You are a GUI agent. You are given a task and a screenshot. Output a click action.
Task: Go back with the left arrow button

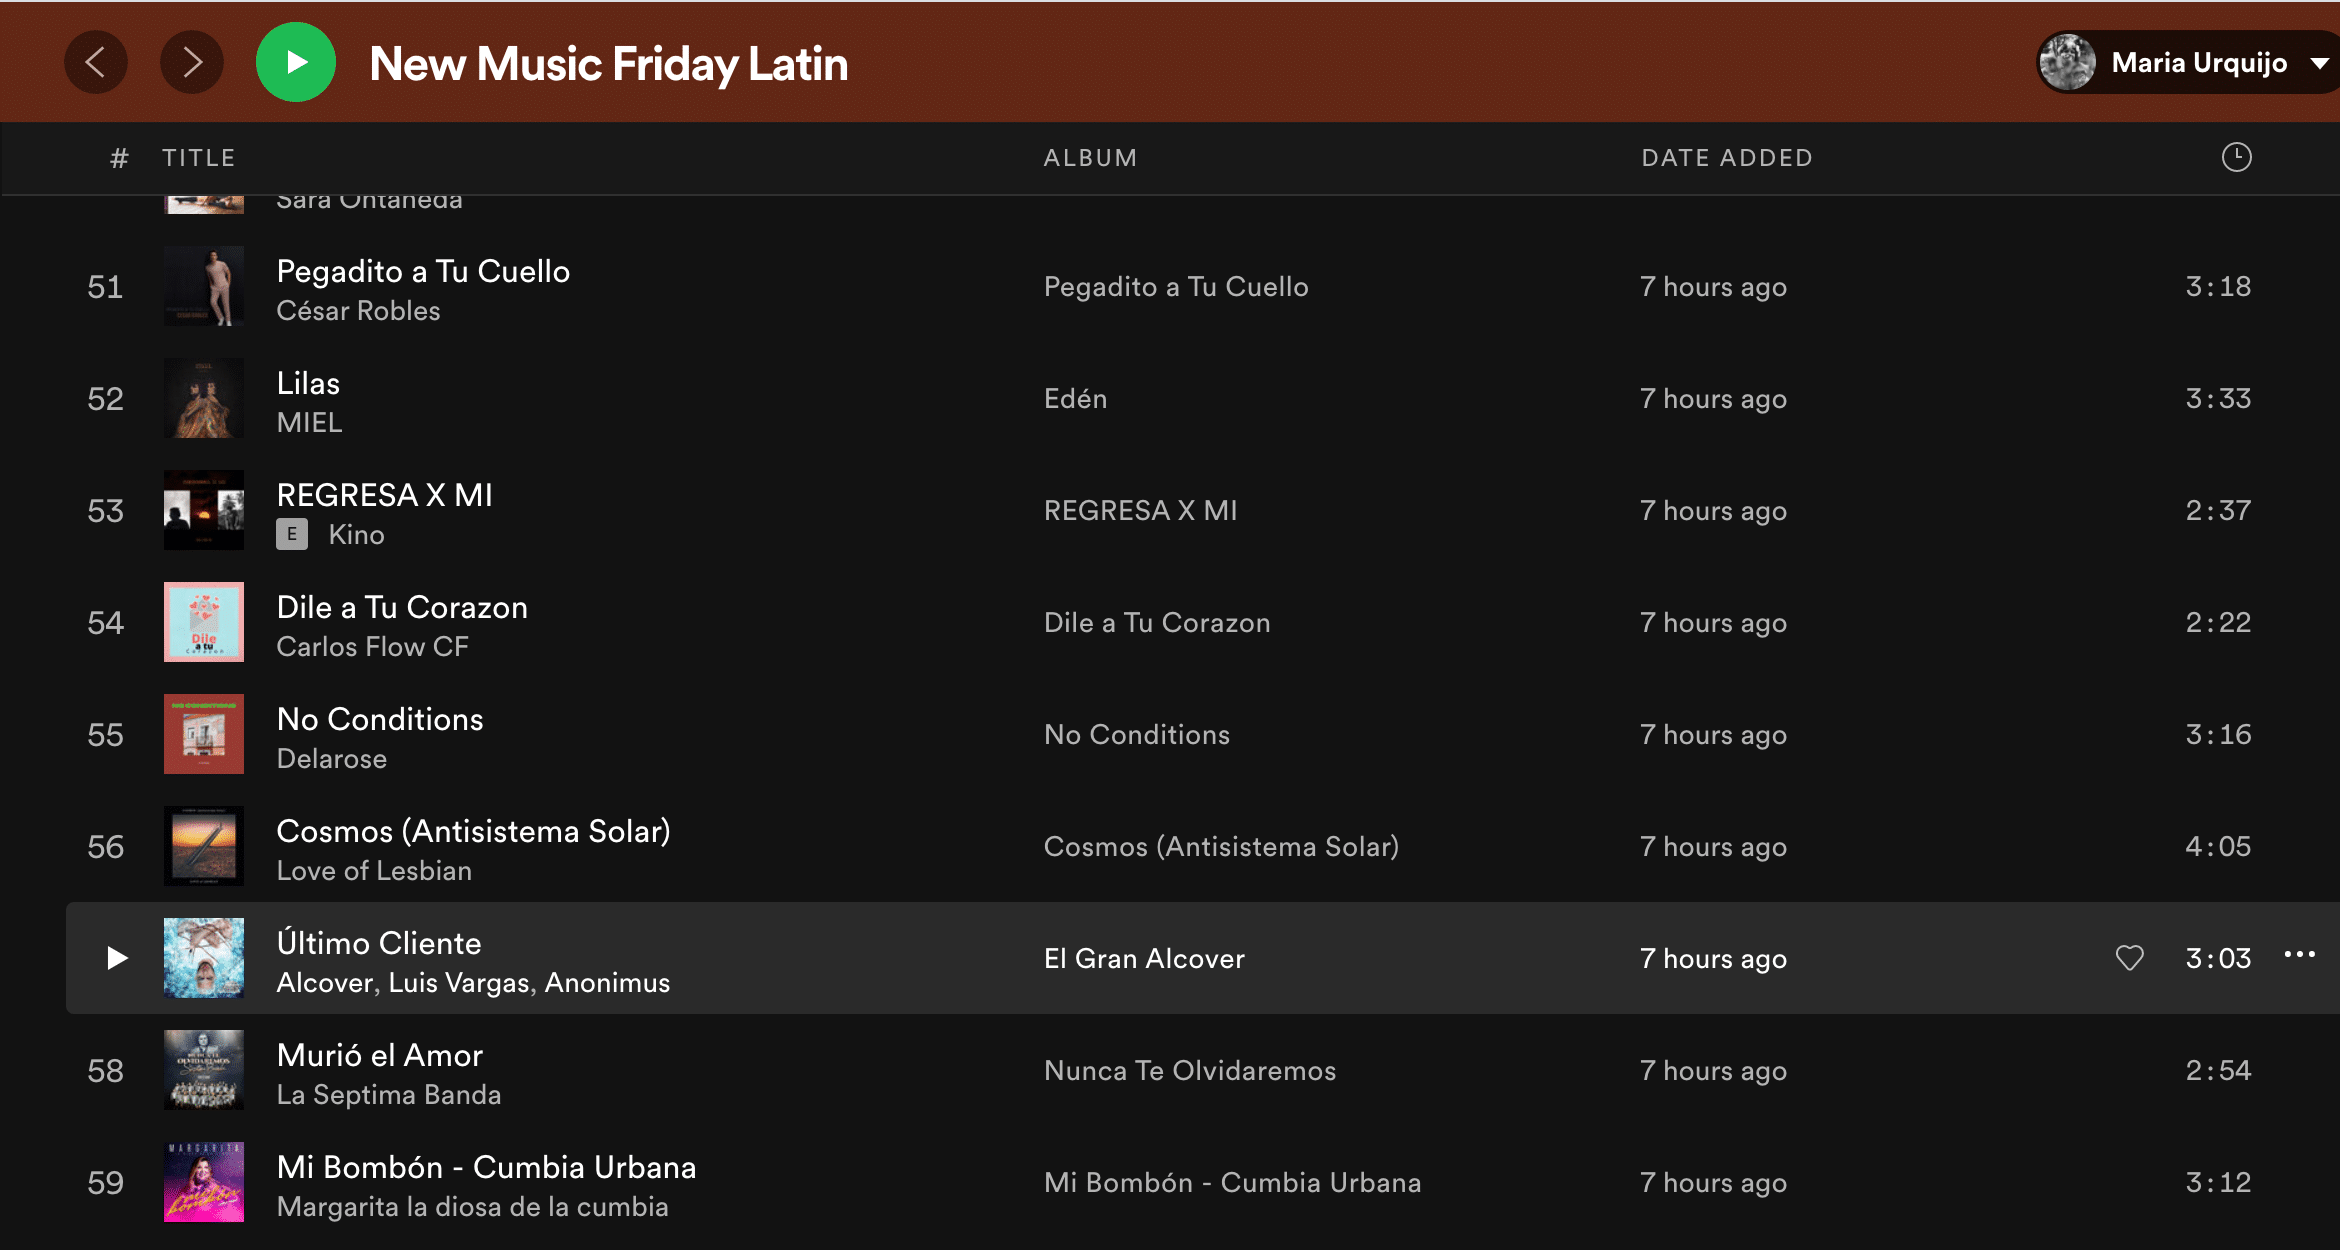tap(96, 62)
